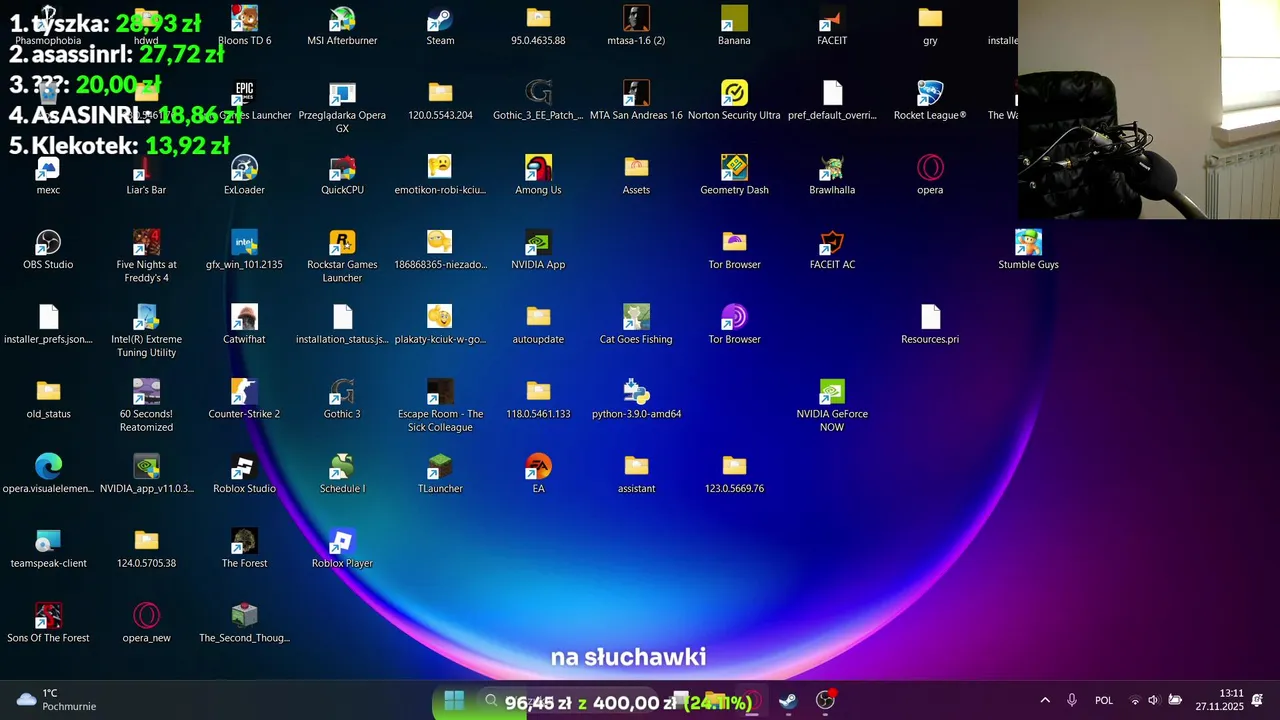
Task: Open mtasa-1.6 (2) desktop icon
Action: point(636,26)
